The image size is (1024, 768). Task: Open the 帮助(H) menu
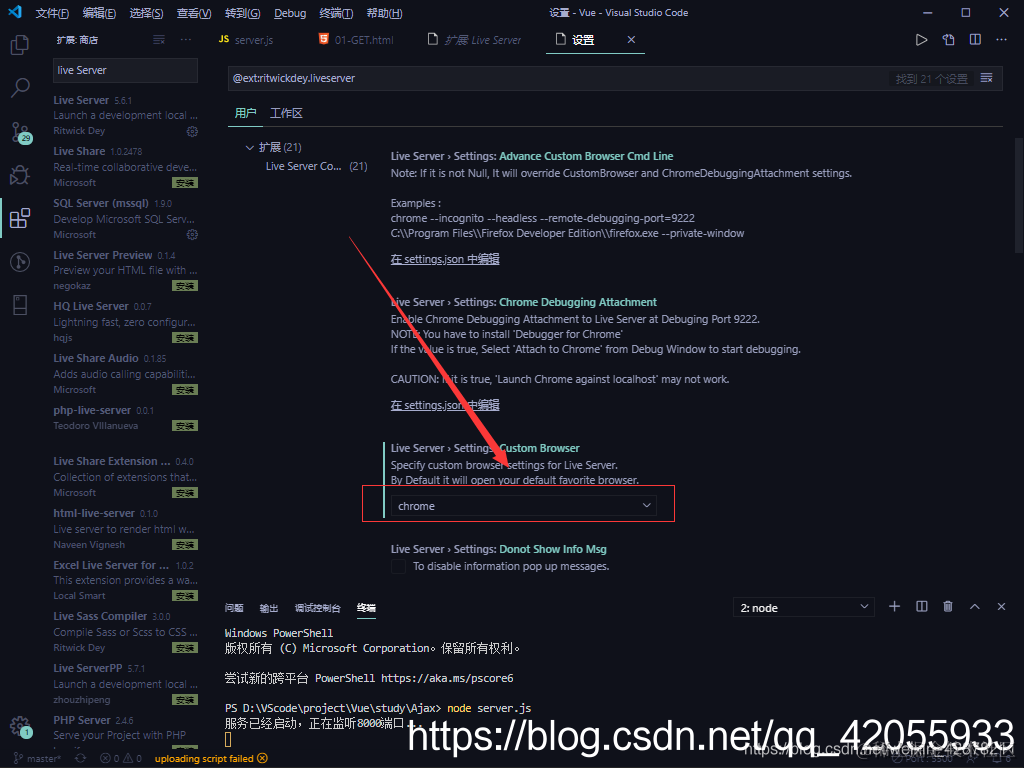pyautogui.click(x=384, y=13)
